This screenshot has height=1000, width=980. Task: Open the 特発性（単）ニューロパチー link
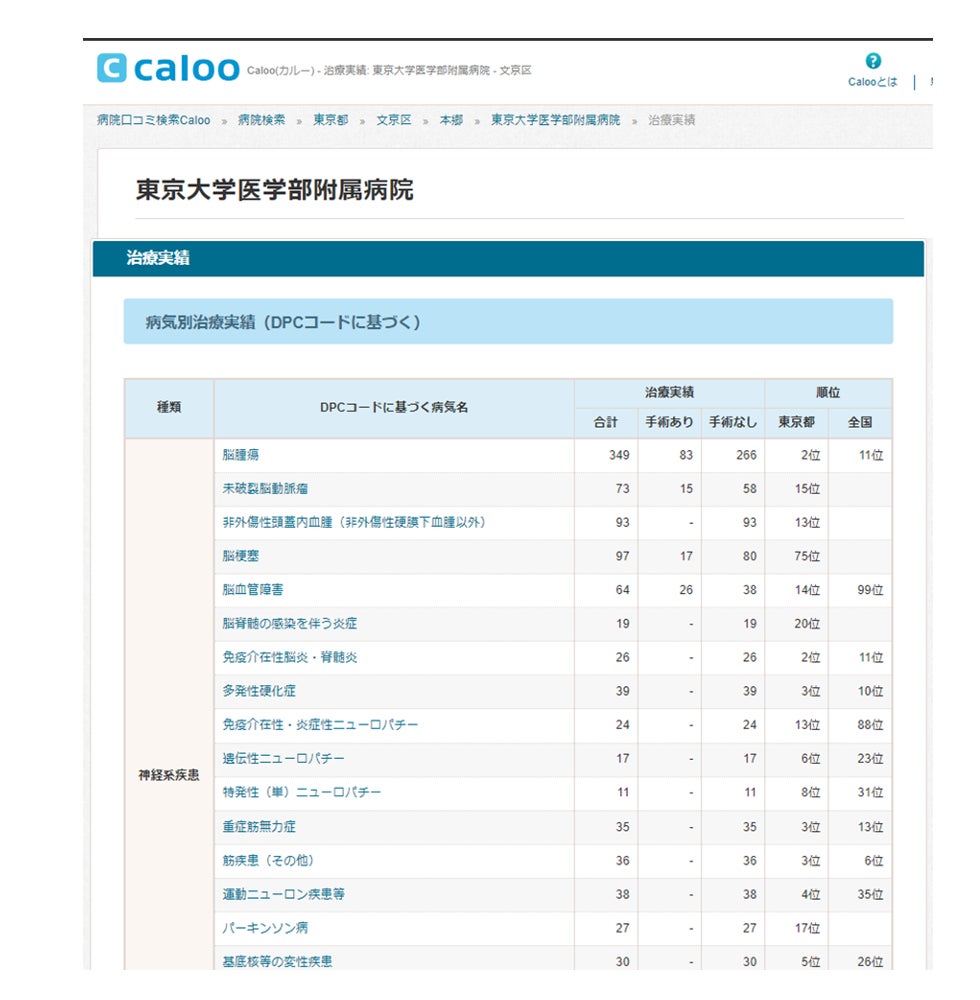pos(302,793)
